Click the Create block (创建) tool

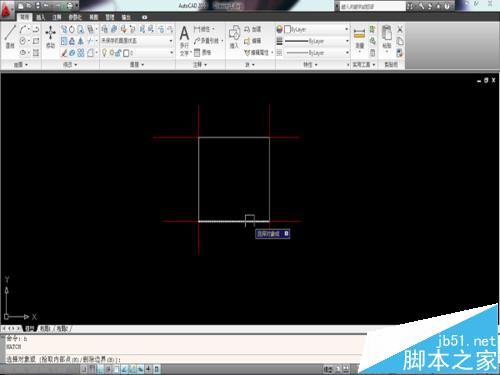253,29
